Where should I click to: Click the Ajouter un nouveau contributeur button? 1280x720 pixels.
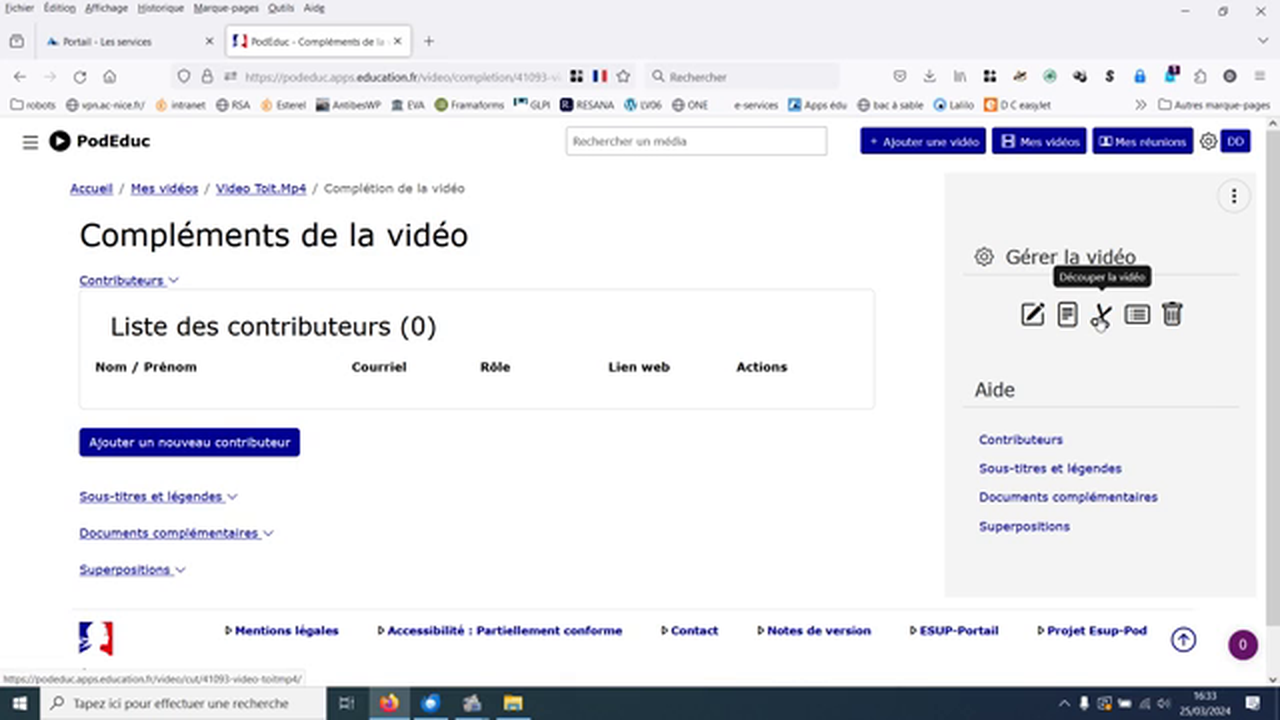(x=189, y=442)
